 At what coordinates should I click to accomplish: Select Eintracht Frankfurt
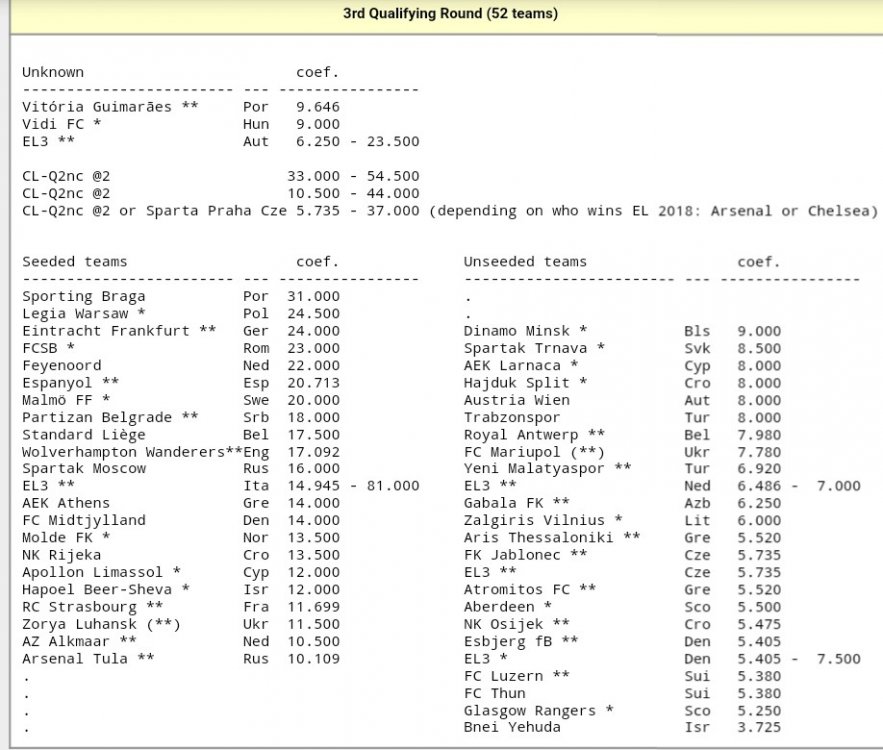pyautogui.click(x=106, y=331)
